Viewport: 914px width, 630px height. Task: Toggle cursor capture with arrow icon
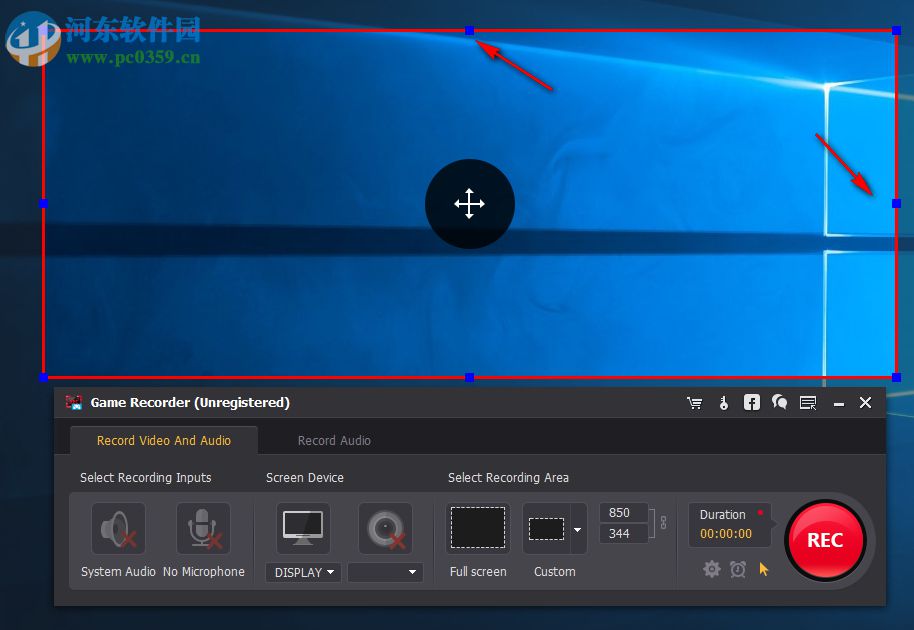coord(763,569)
